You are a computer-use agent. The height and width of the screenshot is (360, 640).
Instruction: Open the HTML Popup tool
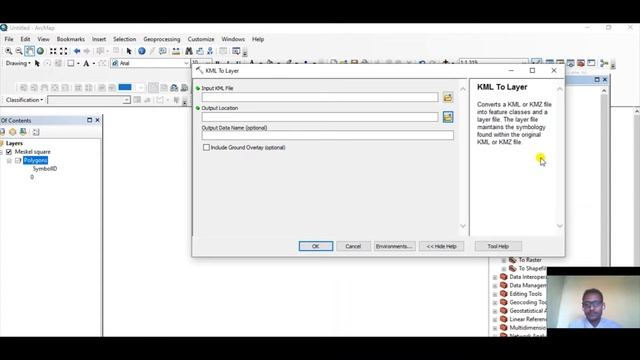click(163, 51)
